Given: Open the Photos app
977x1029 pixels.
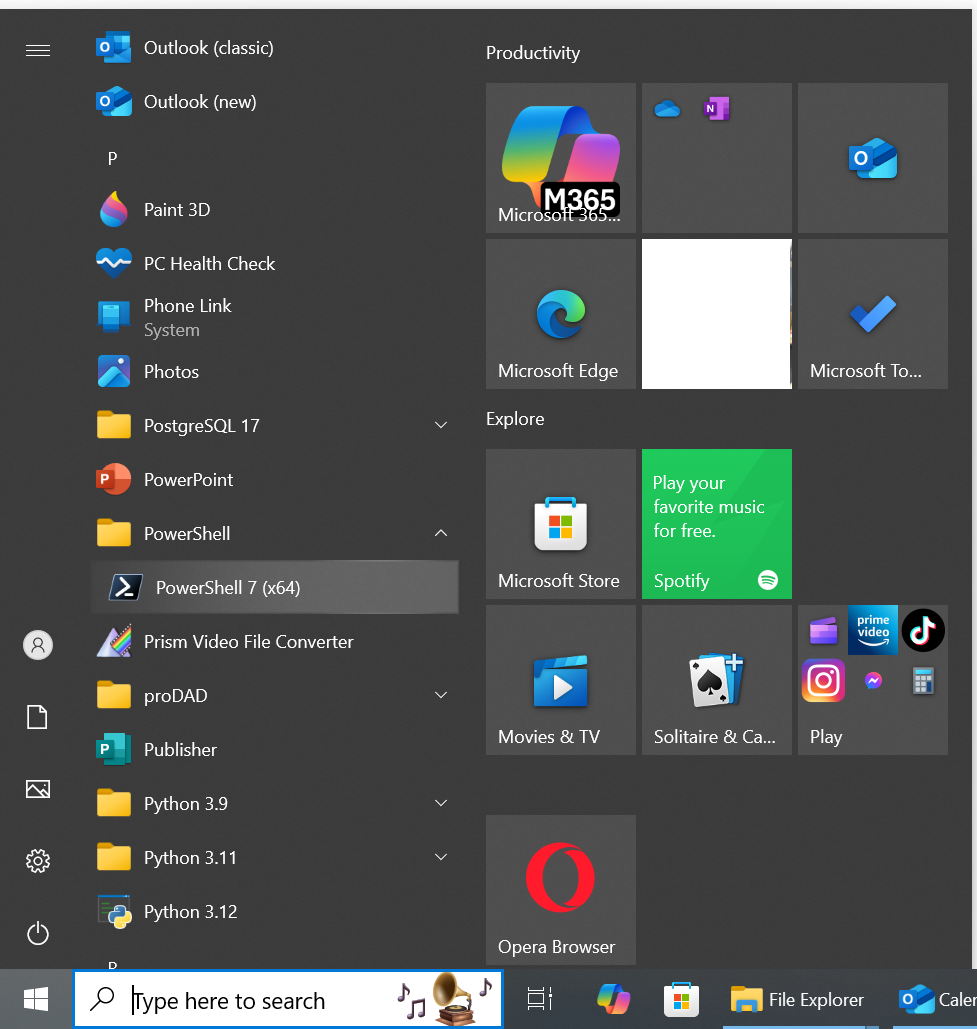Looking at the screenshot, I should tap(274, 371).
